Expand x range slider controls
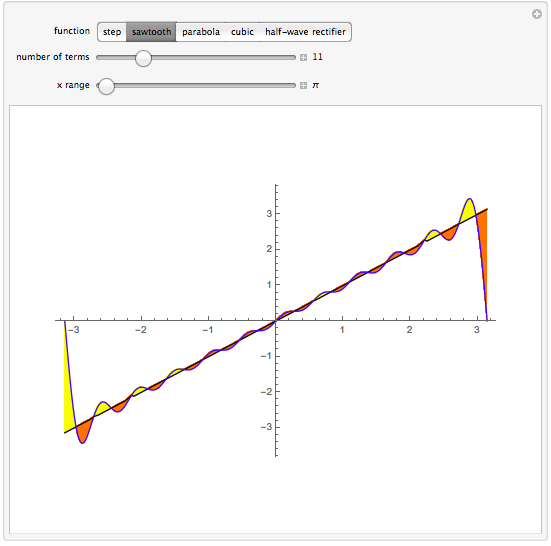Image resolution: width=551 pixels, height=546 pixels. tap(303, 85)
